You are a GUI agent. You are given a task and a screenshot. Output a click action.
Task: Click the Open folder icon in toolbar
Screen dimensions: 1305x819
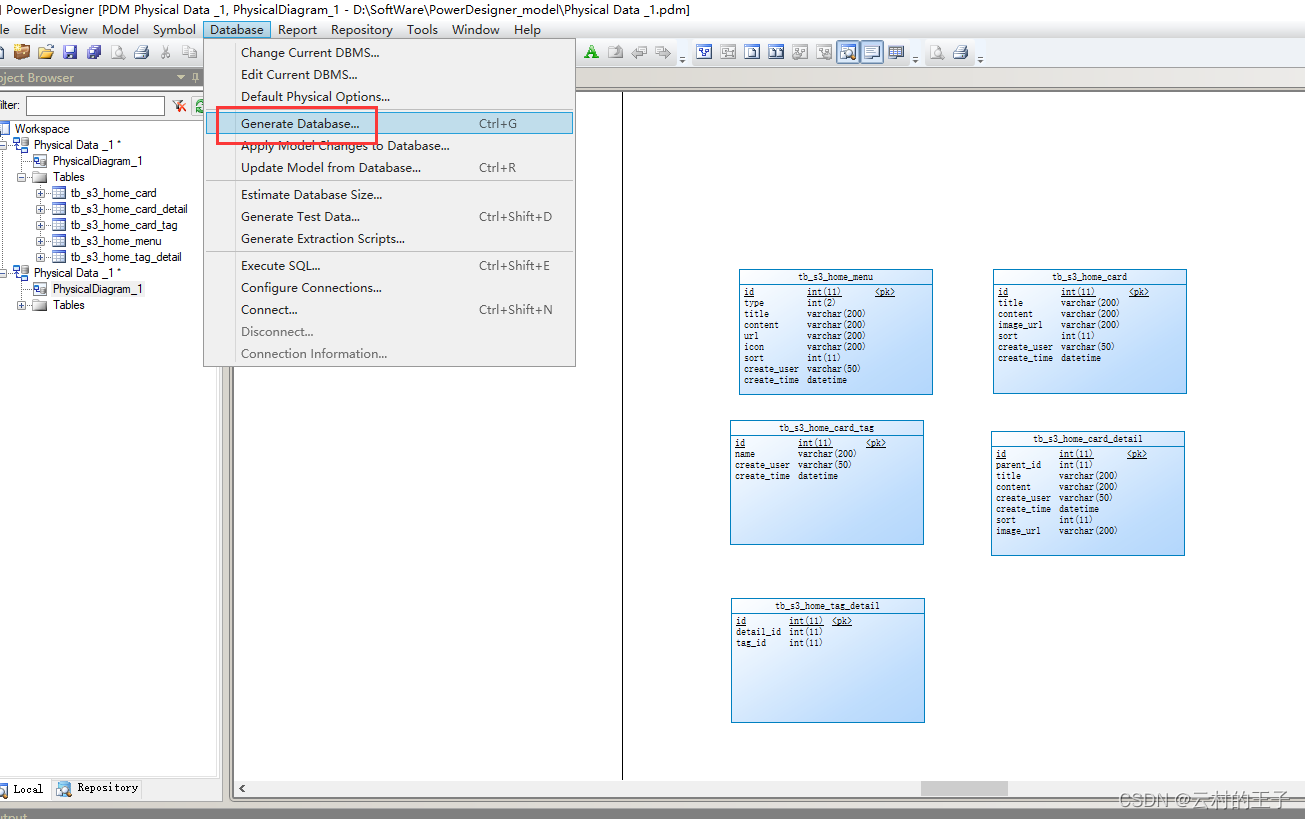click(x=45, y=52)
